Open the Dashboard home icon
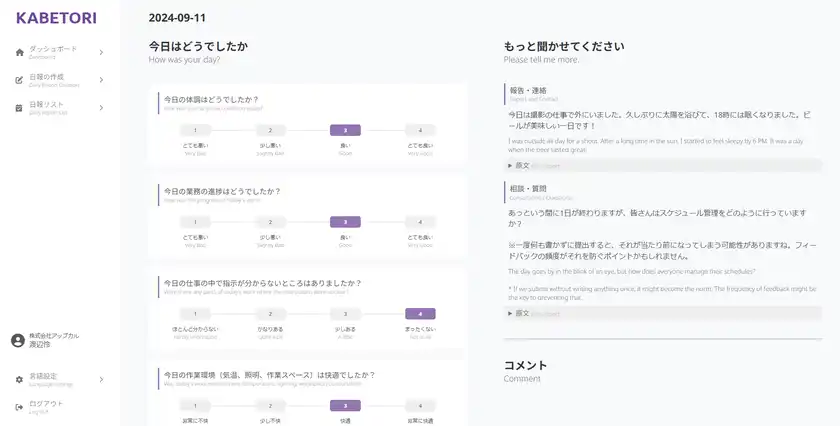This screenshot has height=426, width=840. pyautogui.click(x=20, y=53)
